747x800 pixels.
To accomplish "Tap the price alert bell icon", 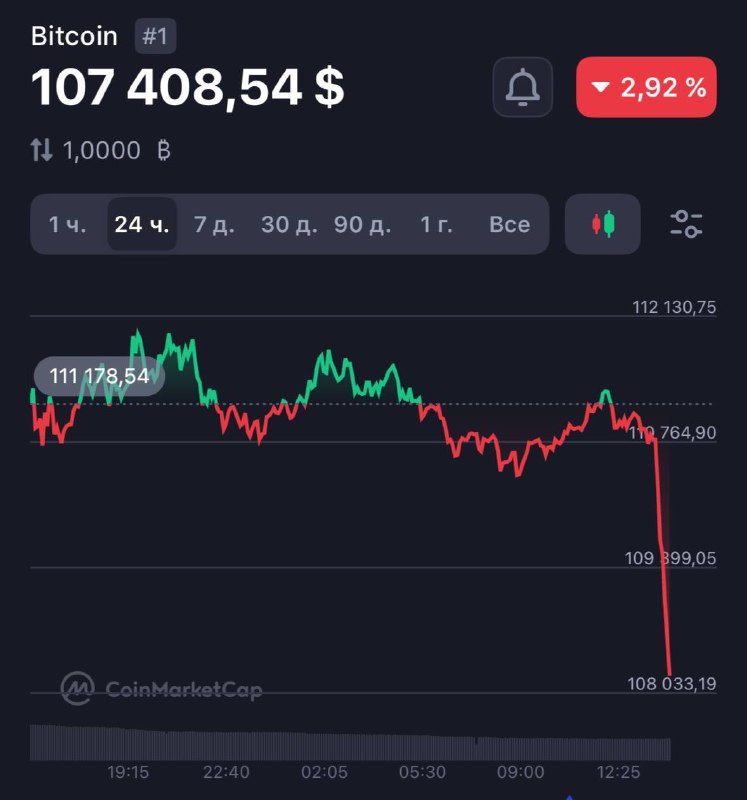I will [522, 87].
